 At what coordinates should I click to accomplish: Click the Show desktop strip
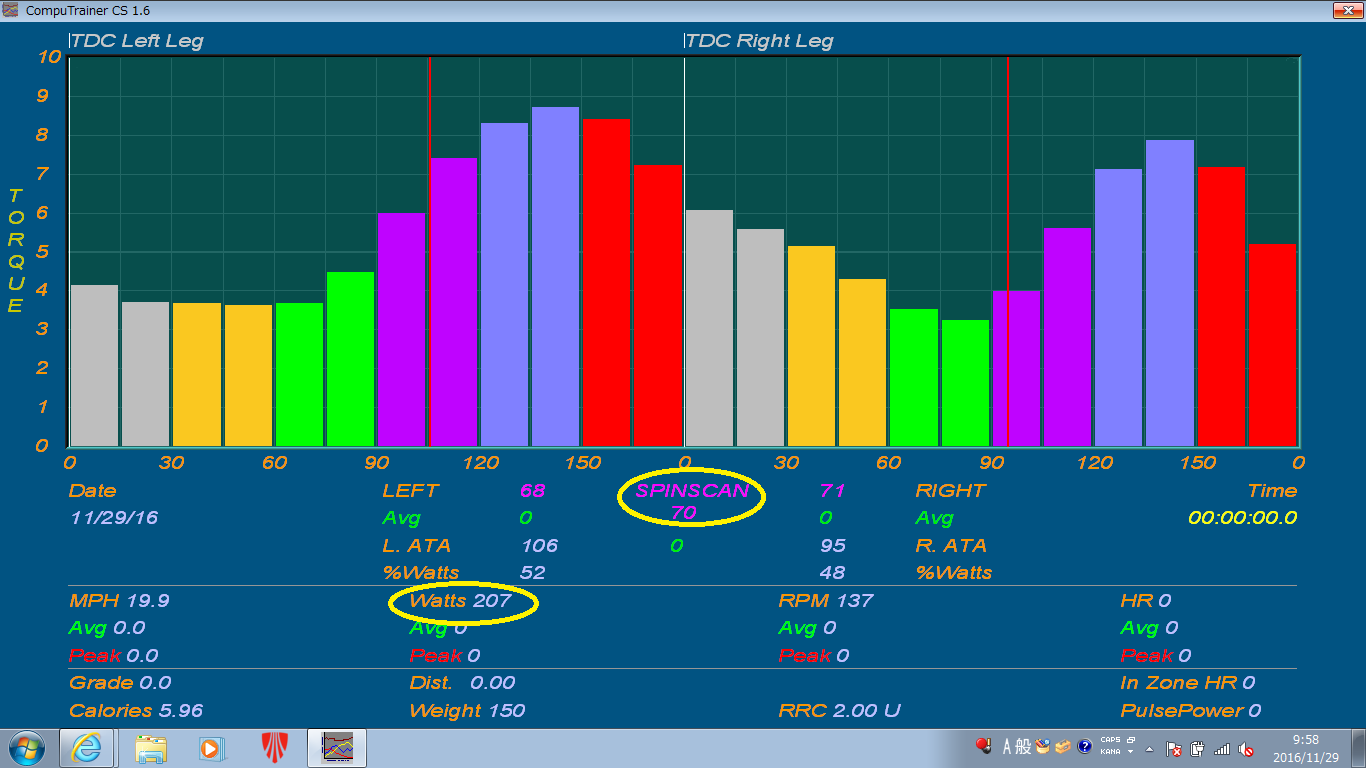click(1358, 748)
